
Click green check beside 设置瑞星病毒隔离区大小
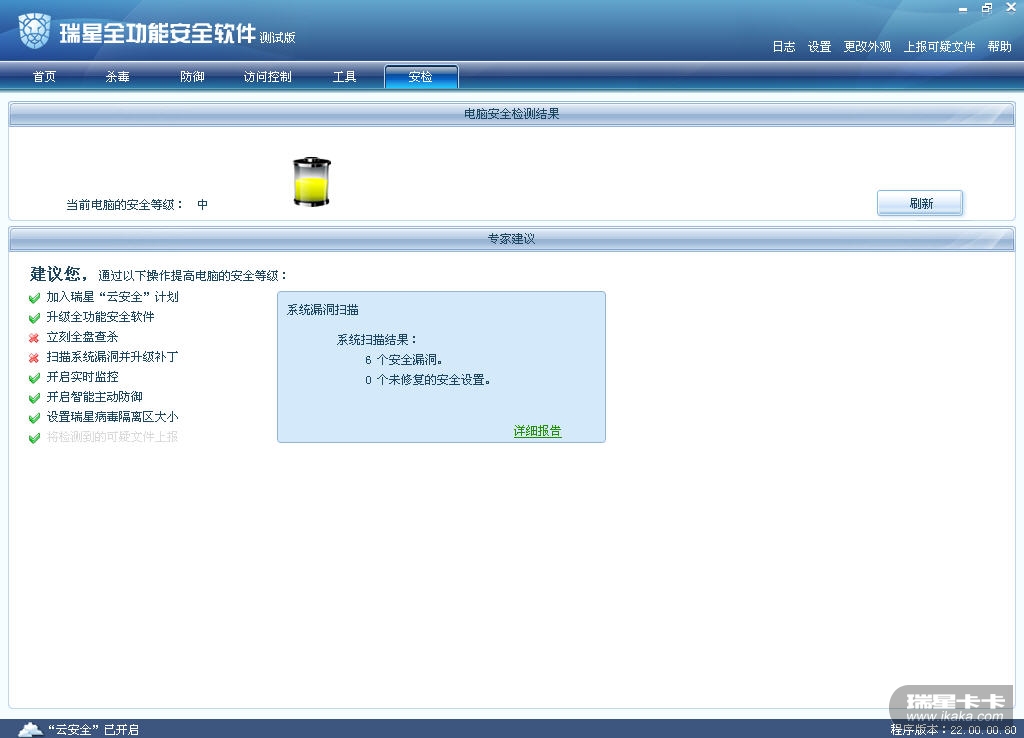(35, 418)
